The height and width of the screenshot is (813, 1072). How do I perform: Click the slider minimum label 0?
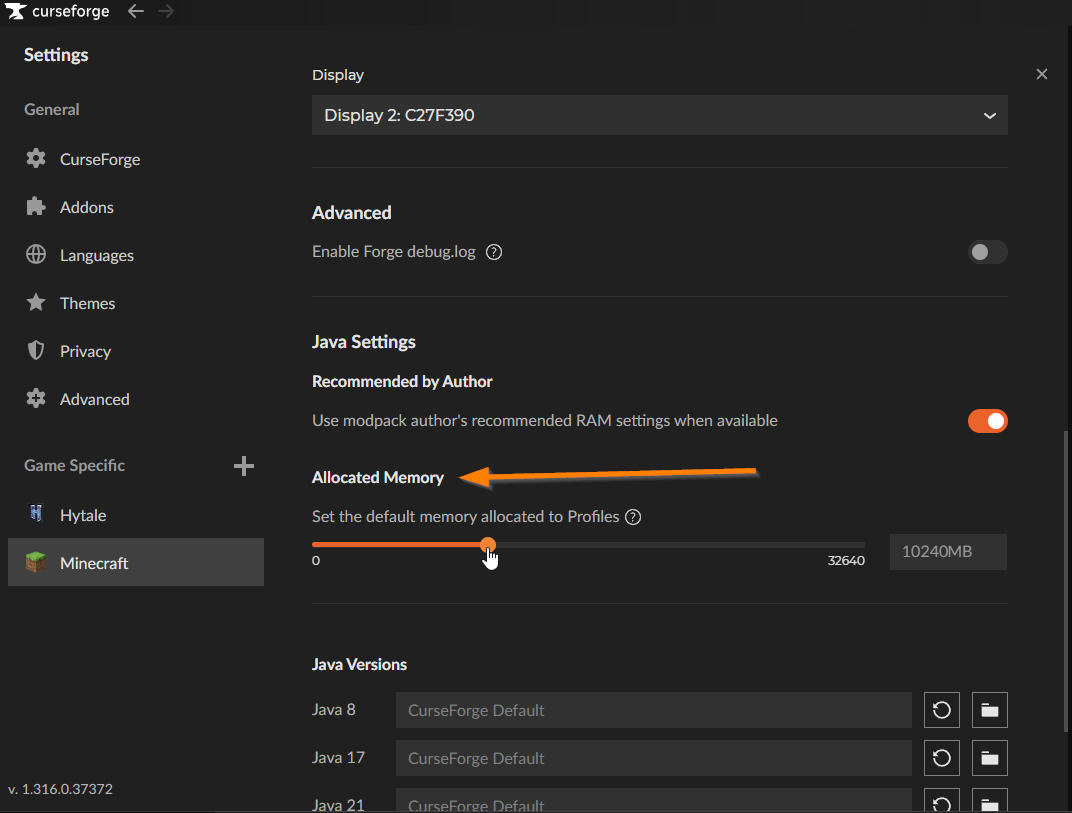pos(316,561)
